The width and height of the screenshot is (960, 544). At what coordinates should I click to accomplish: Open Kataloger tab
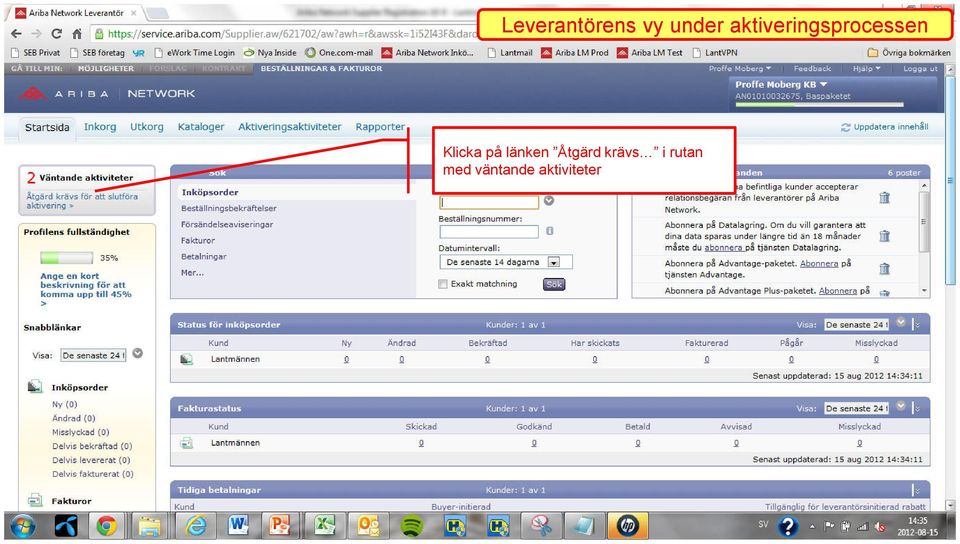[201, 127]
